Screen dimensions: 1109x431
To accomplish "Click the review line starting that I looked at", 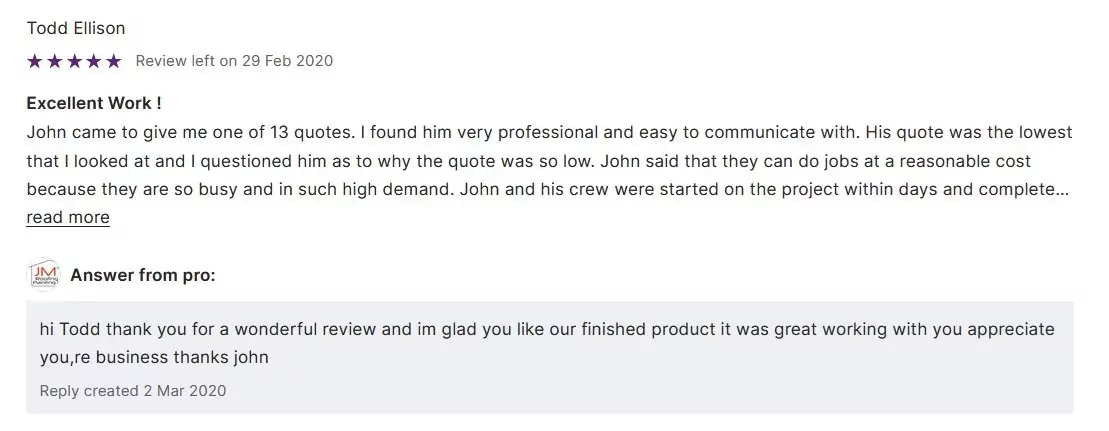I will coord(528,161).
